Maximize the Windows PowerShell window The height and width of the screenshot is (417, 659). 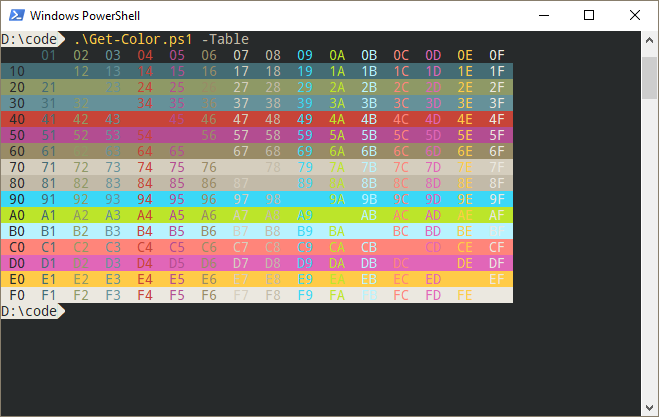[x=589, y=16]
